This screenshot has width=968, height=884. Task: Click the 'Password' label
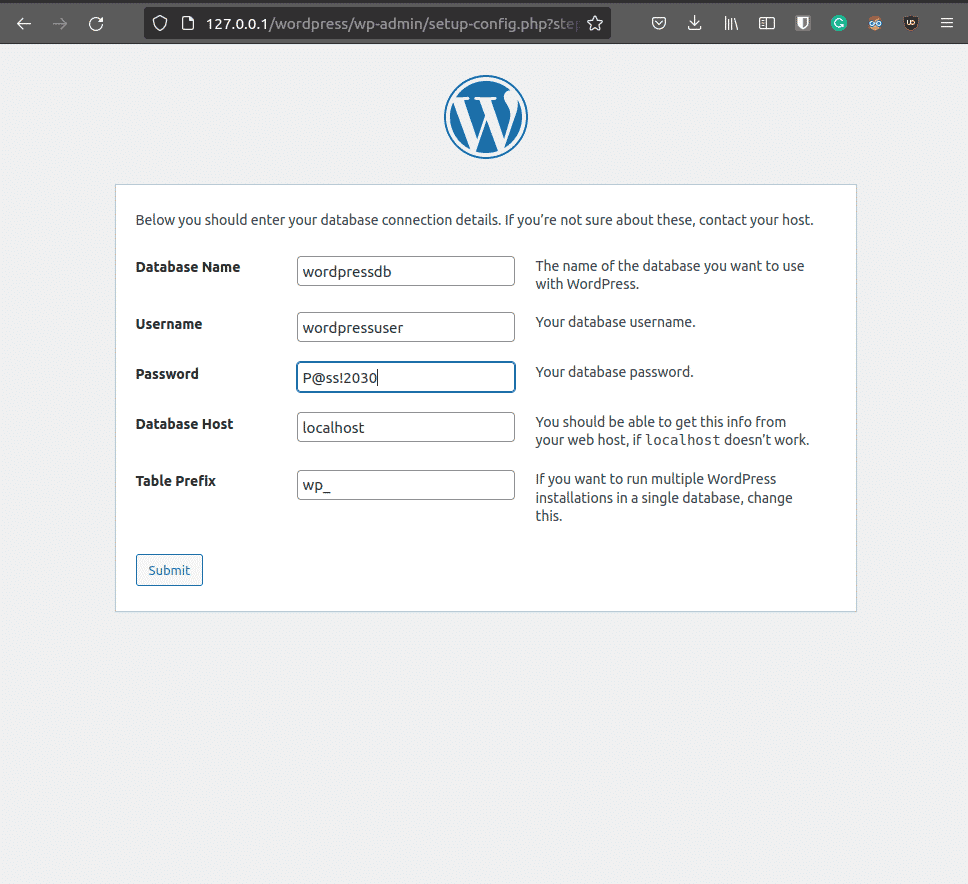167,374
